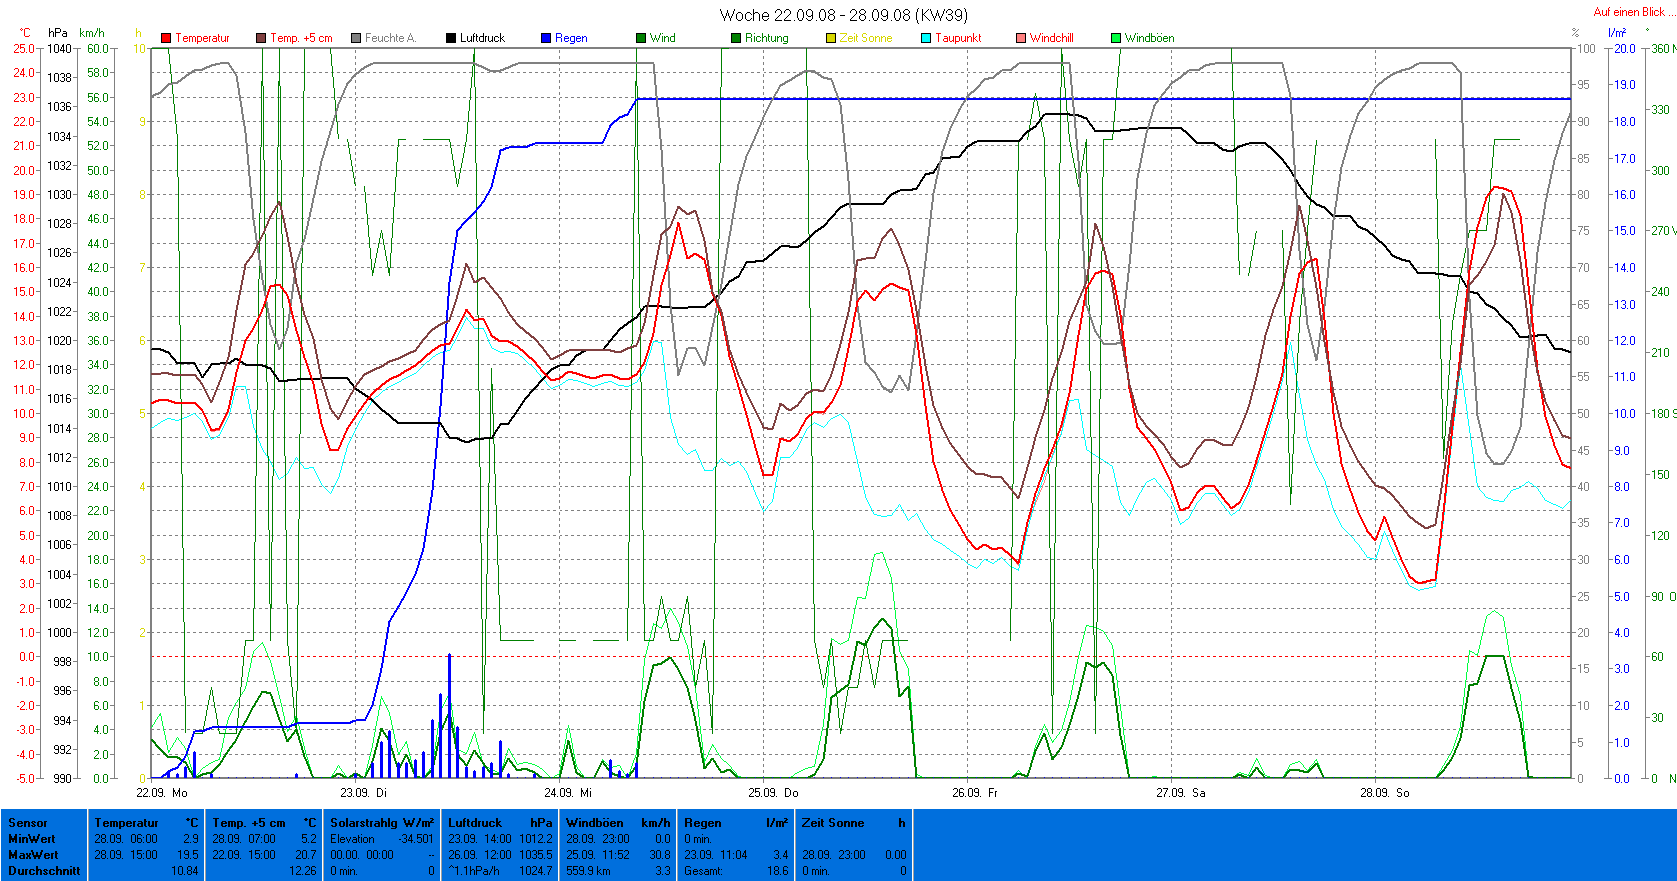Select the 22.09. Mo date marker

pyautogui.click(x=162, y=793)
